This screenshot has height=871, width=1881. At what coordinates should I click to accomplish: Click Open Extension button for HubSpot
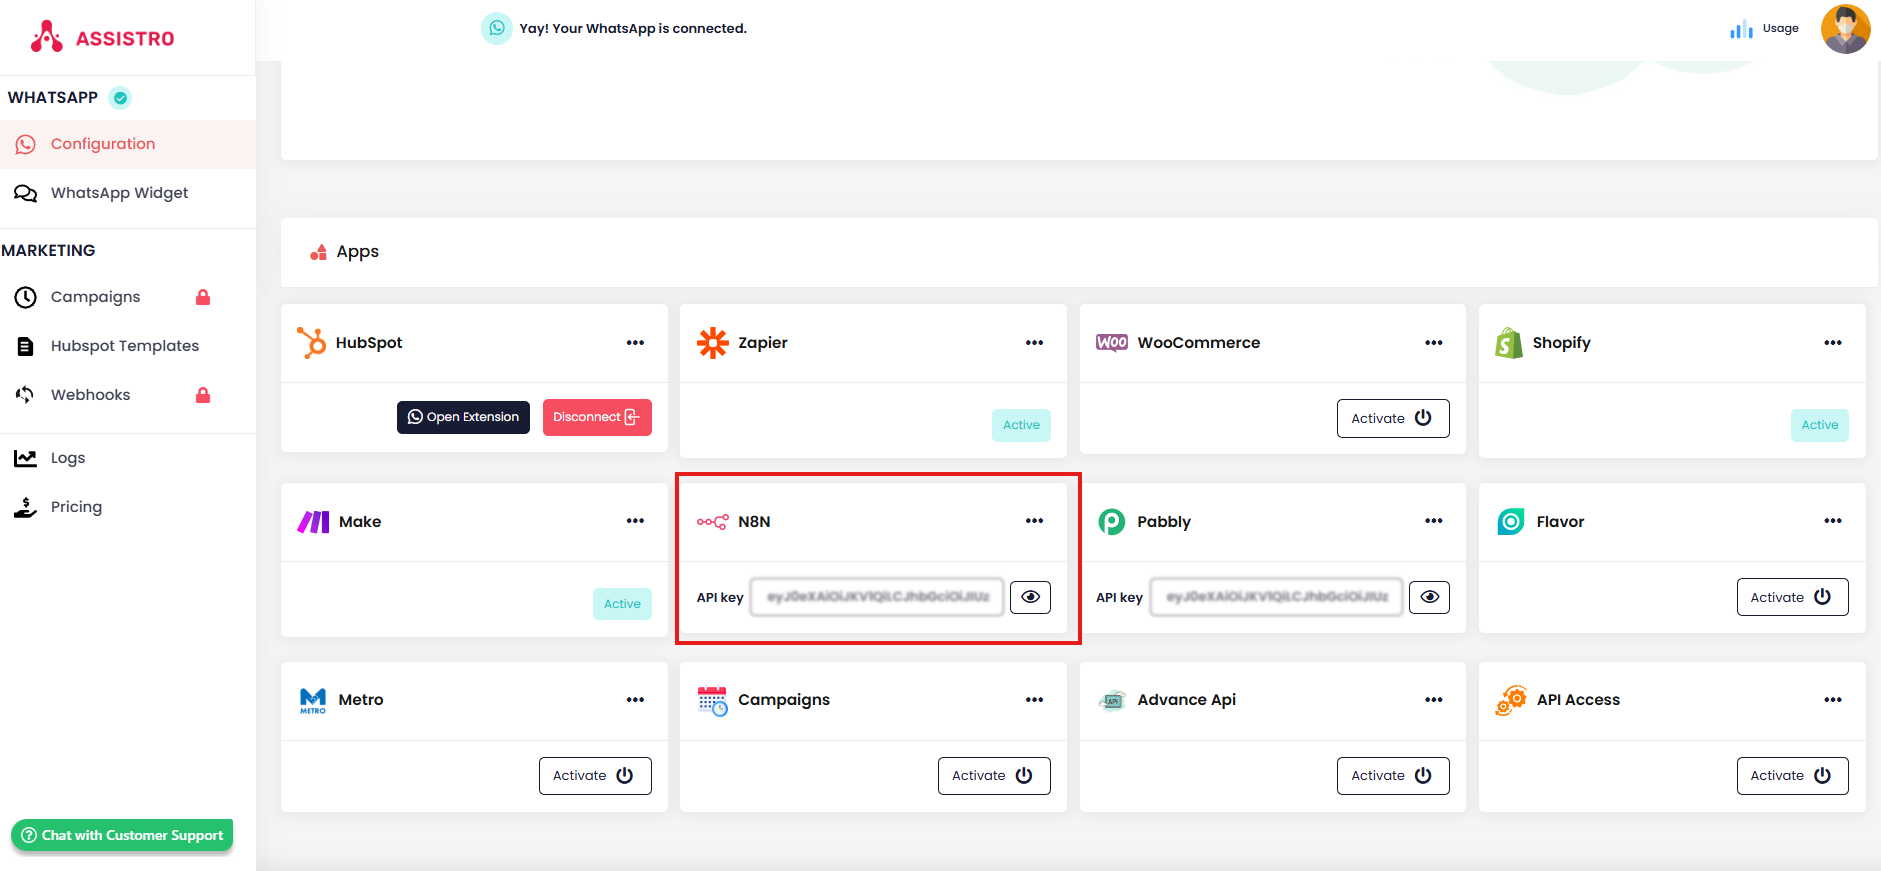pos(463,417)
